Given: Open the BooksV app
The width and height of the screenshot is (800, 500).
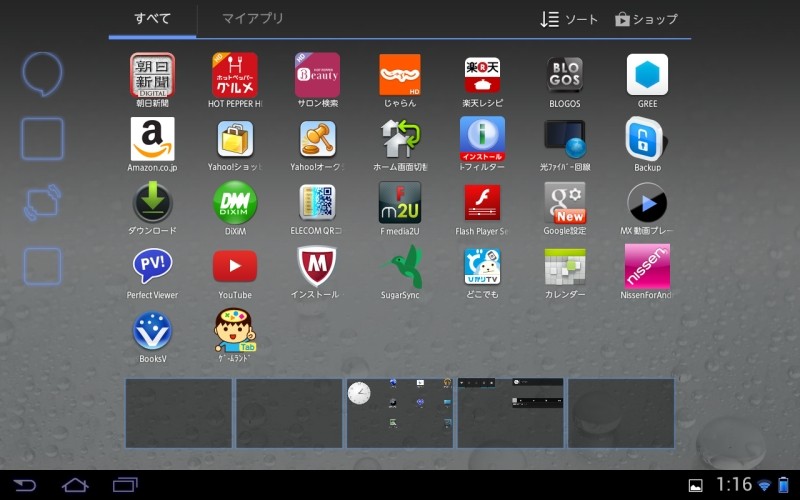Looking at the screenshot, I should coord(153,330).
